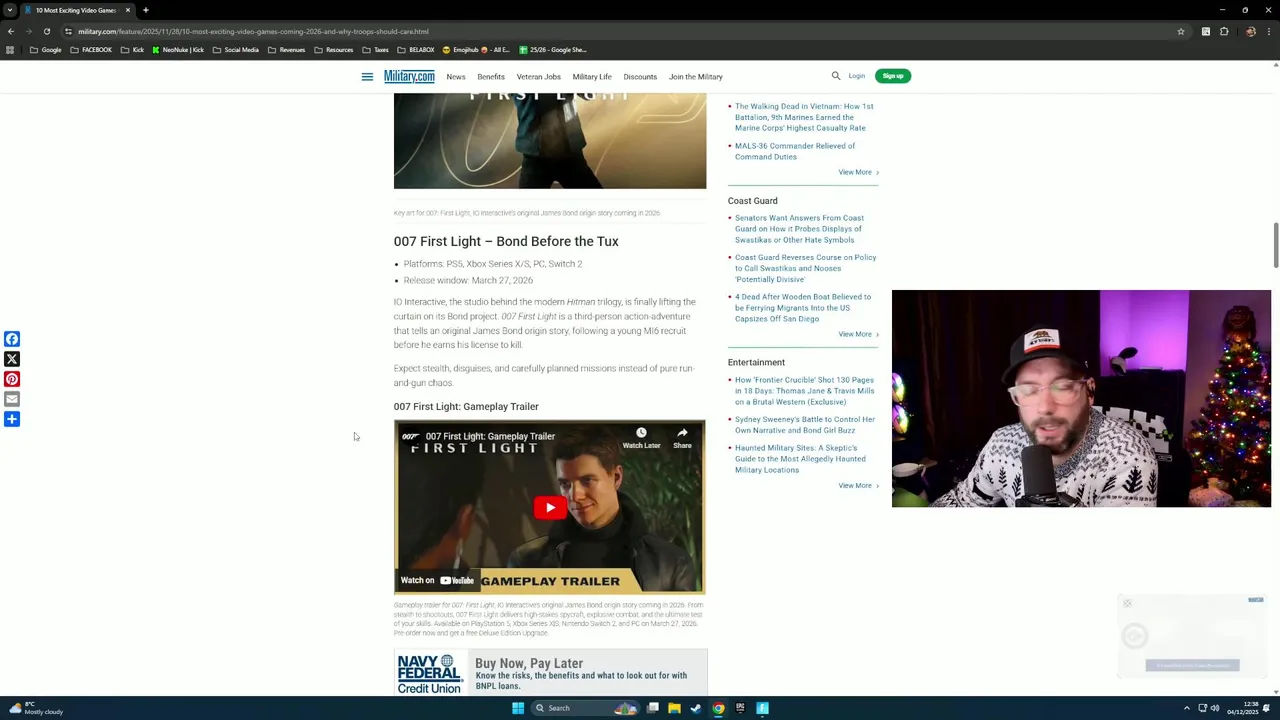Viewport: 1280px width, 720px height.
Task: Open the Emojihub bookmark
Action: (x=476, y=50)
